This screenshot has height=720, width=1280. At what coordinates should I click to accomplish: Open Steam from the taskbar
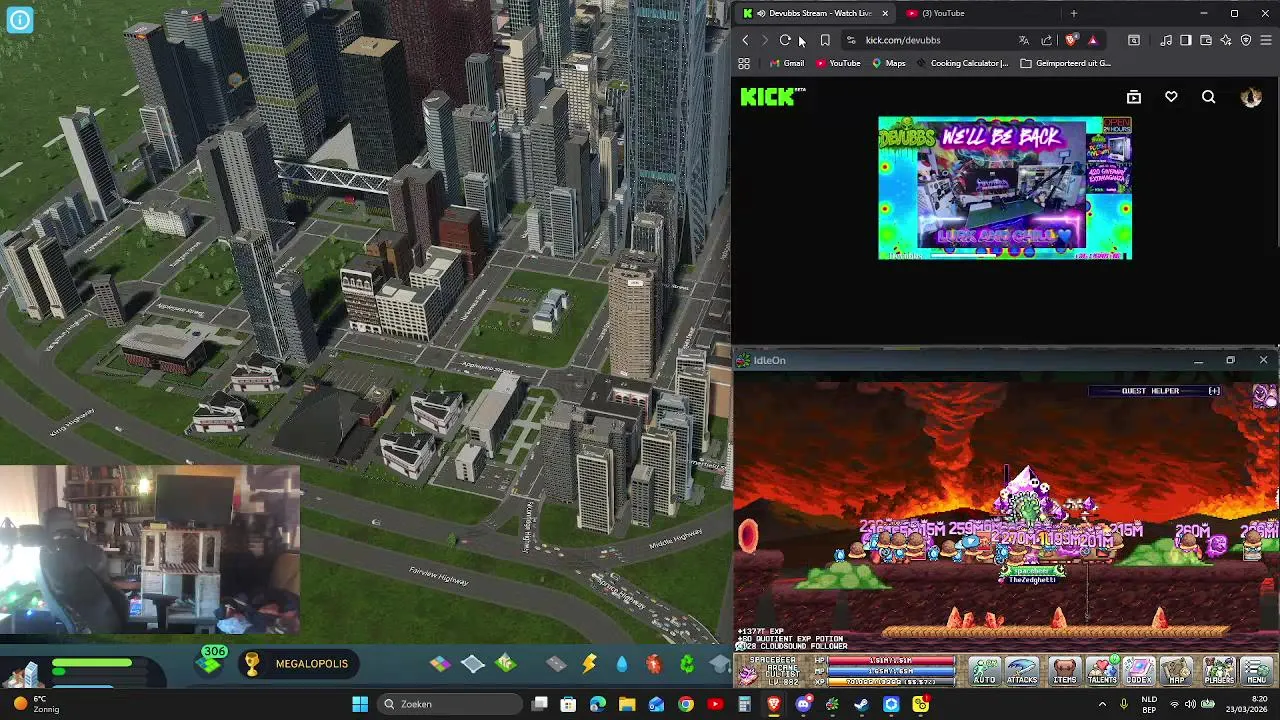[861, 704]
